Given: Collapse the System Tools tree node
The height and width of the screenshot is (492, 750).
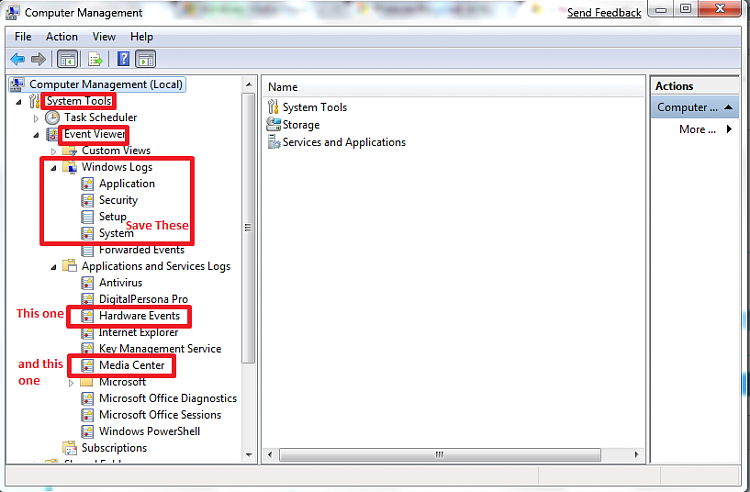Looking at the screenshot, I should click(19, 102).
